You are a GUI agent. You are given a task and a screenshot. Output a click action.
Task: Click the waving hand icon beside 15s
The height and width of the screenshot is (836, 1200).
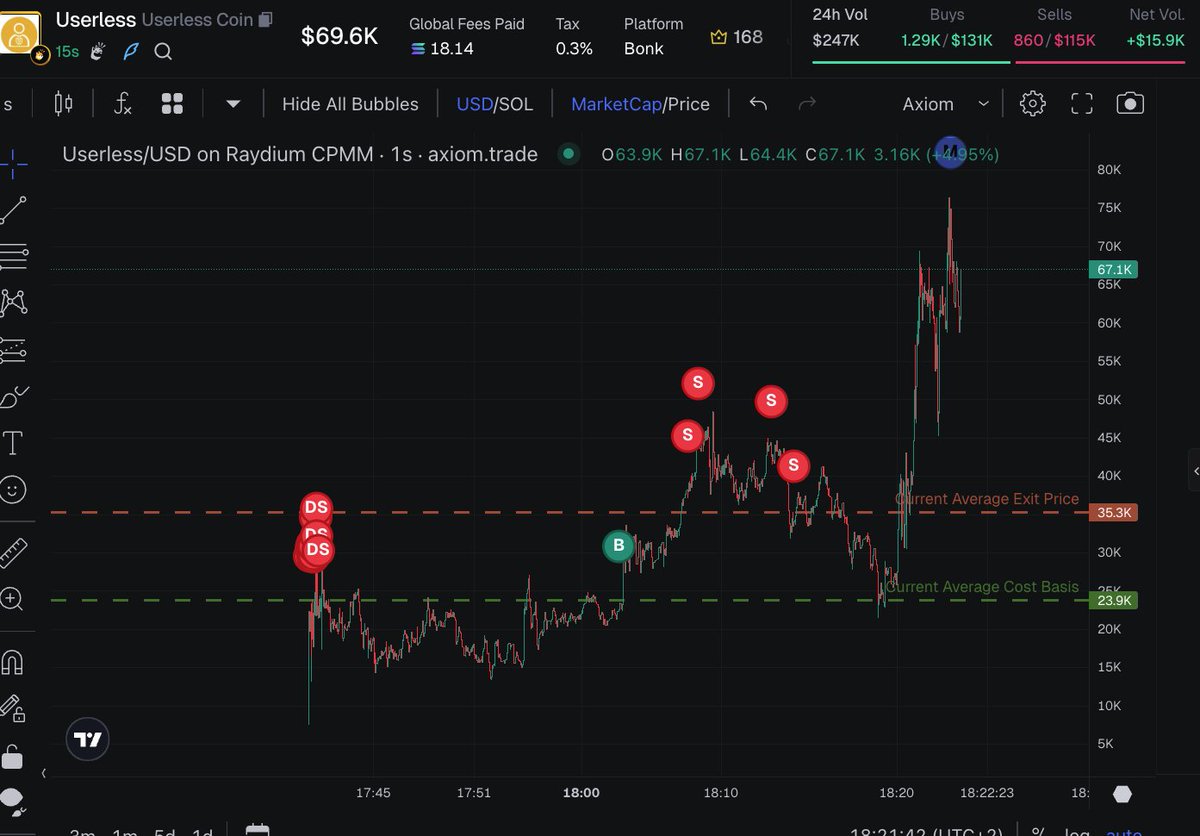[x=98, y=51]
